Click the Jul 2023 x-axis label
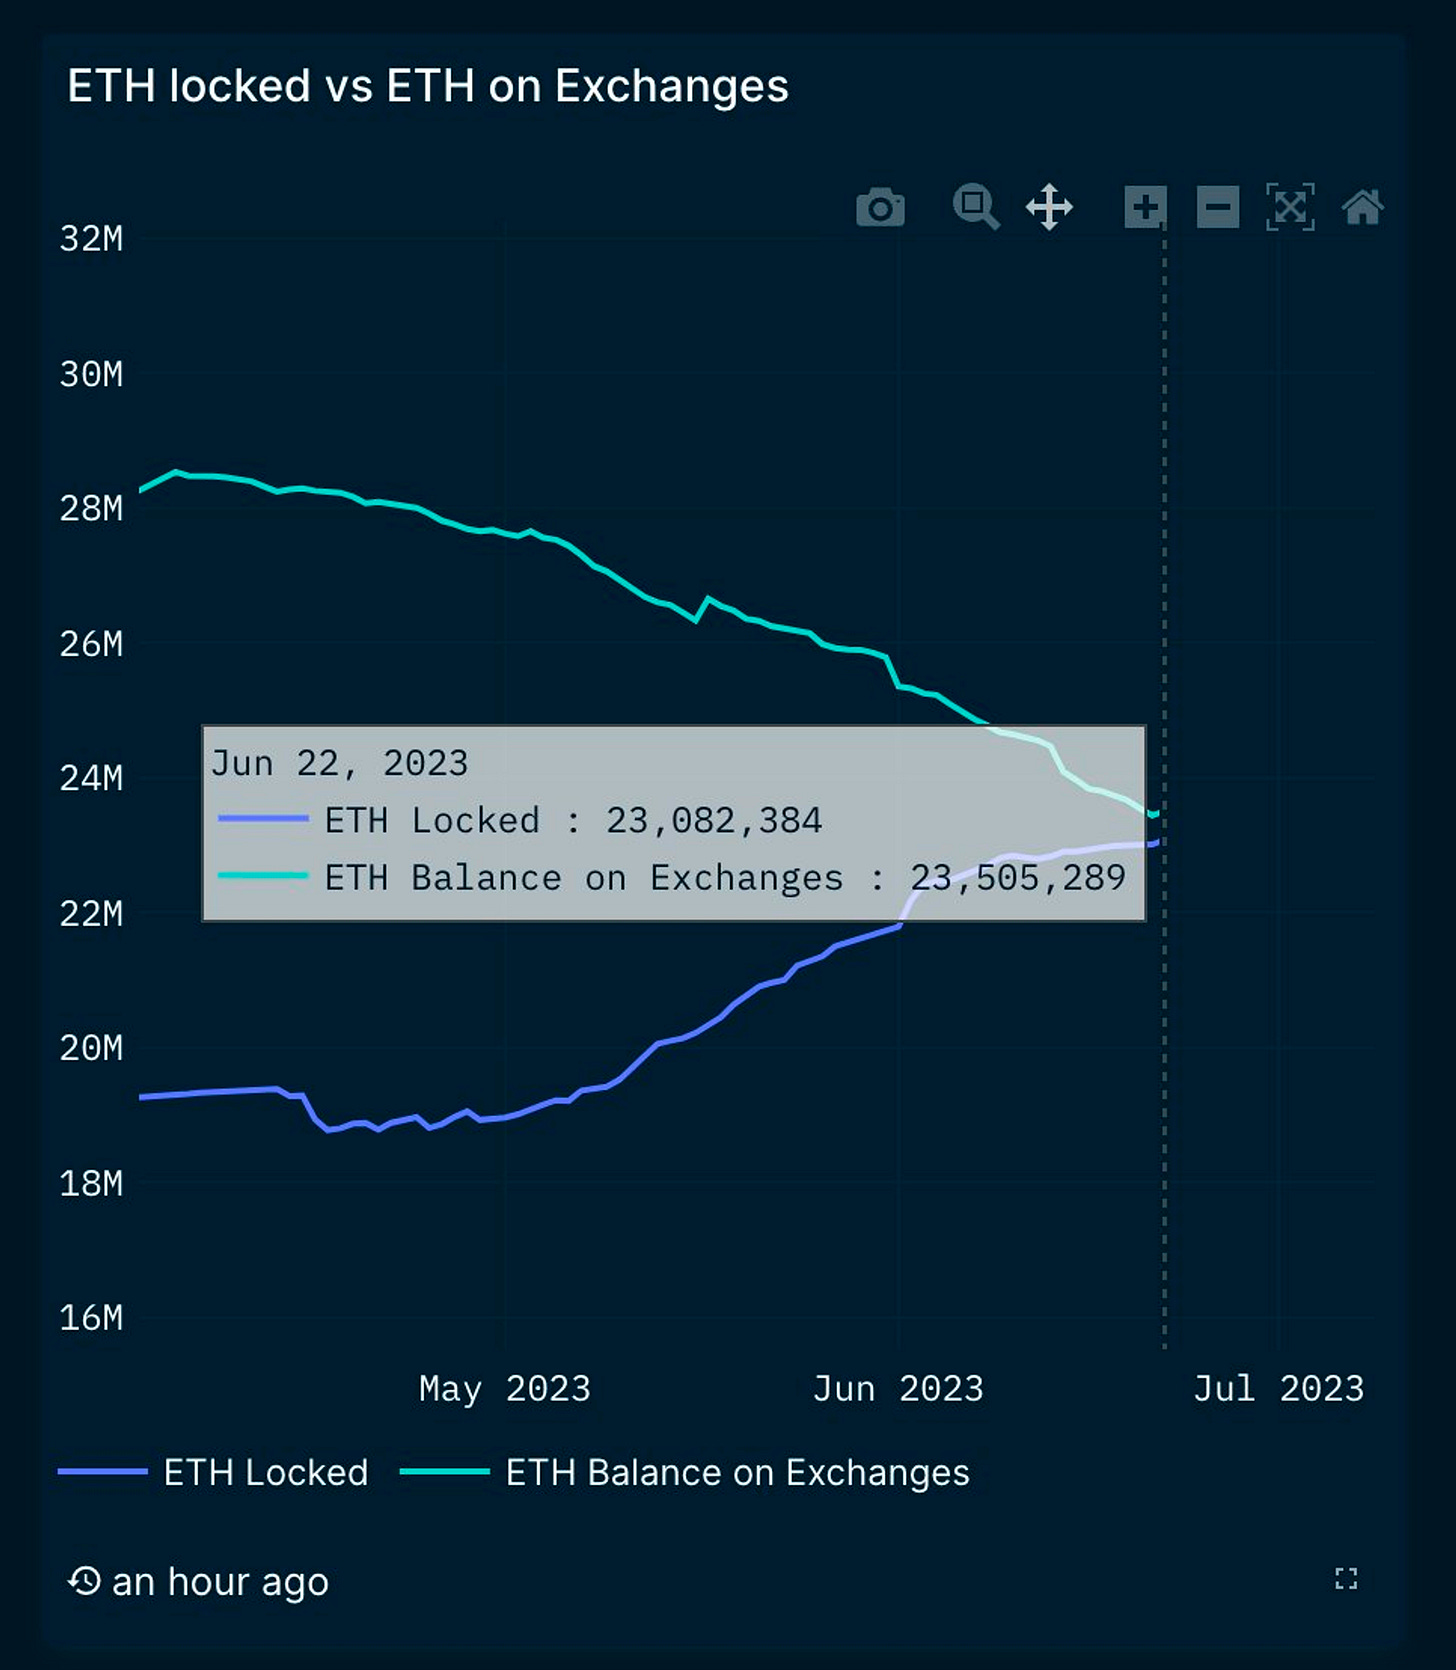1456x1670 pixels. tap(1279, 1388)
